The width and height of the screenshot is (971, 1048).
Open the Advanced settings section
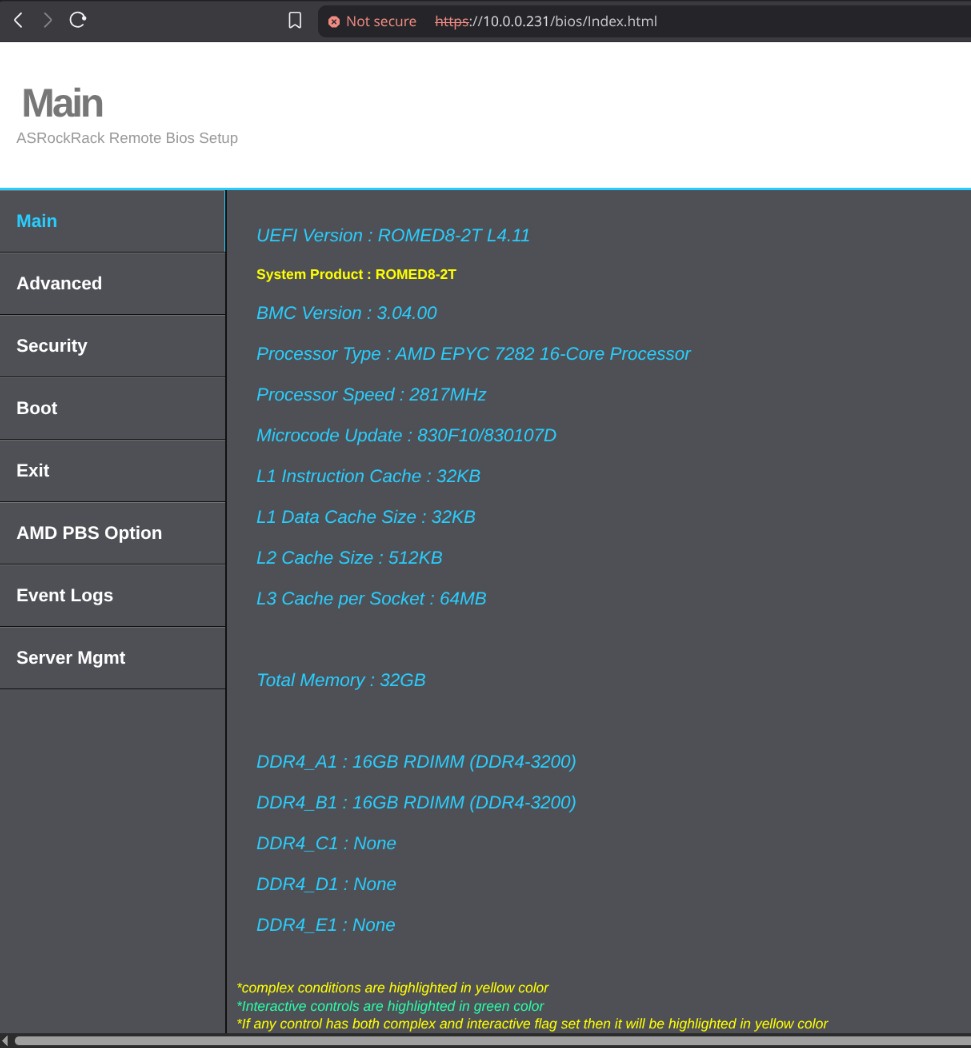[x=112, y=284]
